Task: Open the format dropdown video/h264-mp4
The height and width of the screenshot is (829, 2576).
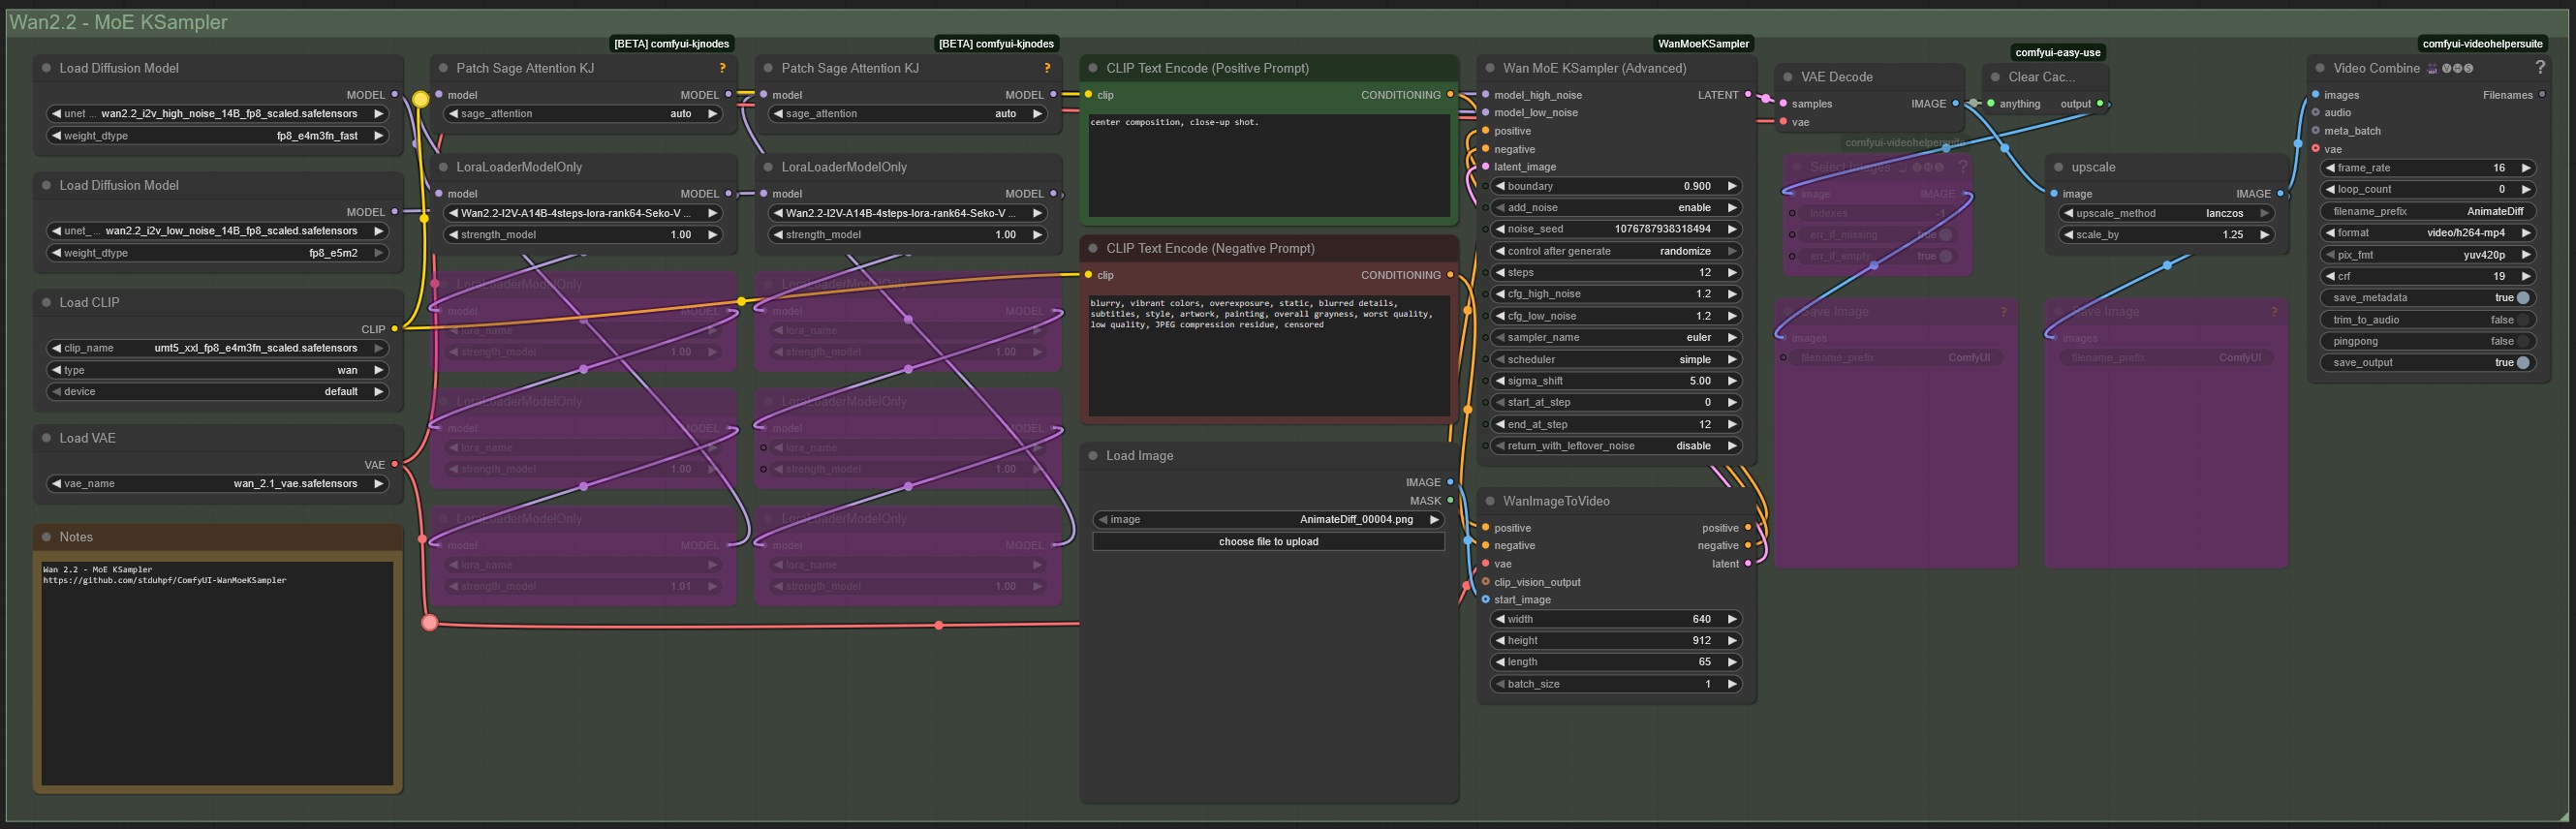Action: [2427, 233]
